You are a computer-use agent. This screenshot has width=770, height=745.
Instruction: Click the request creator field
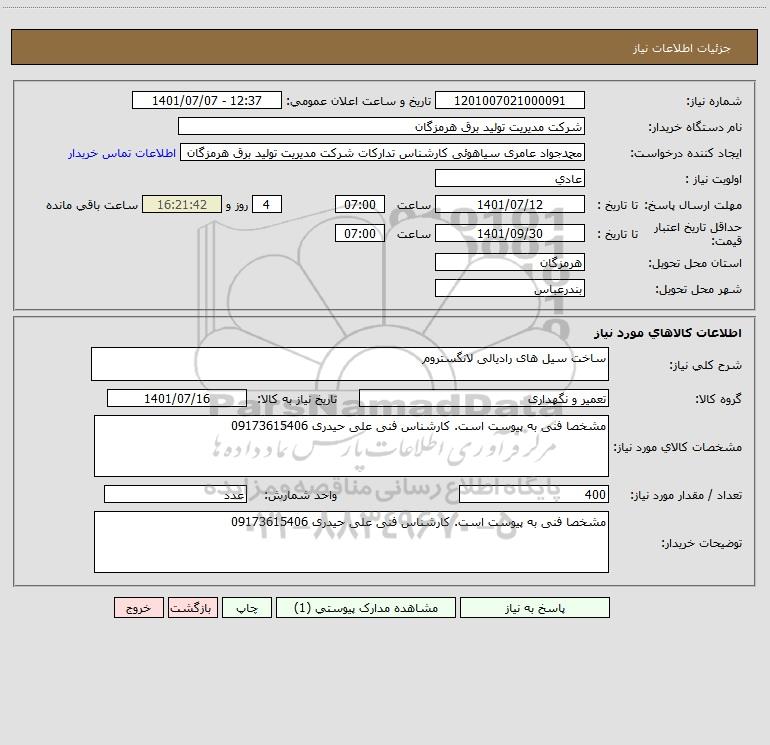383,152
